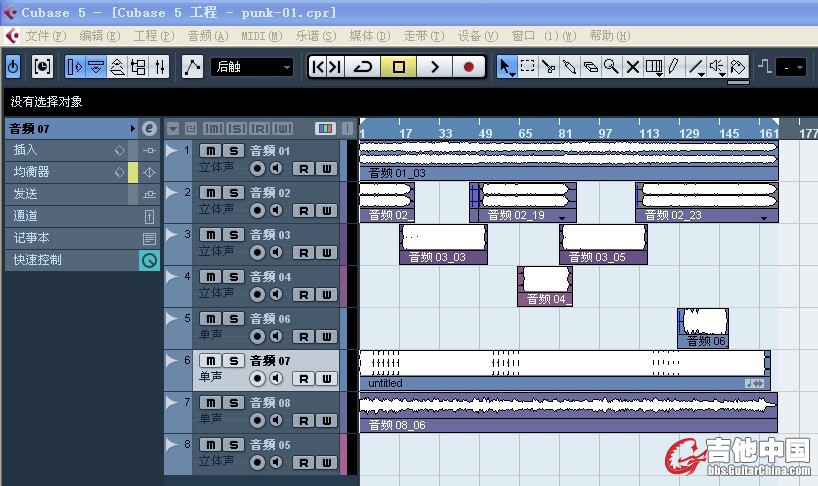Viewport: 818px width, 486px height.
Task: Toggle global Solo [S] in track list header
Action: click(x=236, y=128)
